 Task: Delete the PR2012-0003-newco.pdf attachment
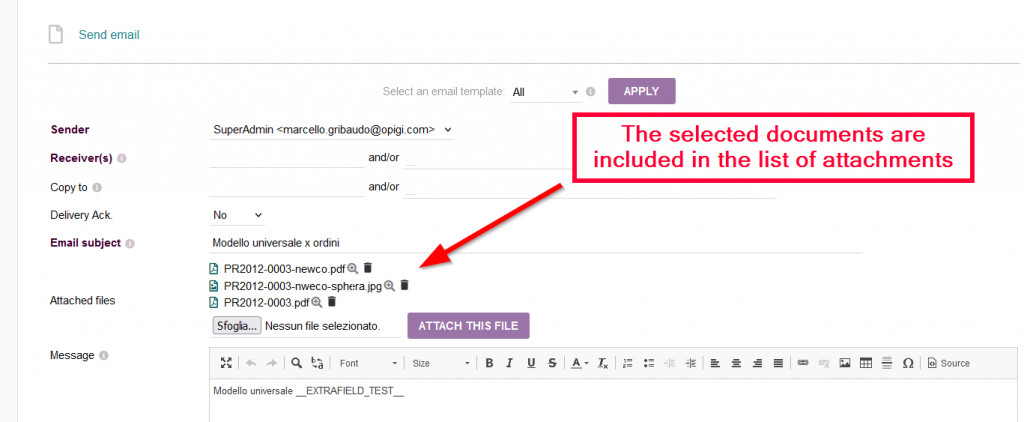pyautogui.click(x=368, y=268)
